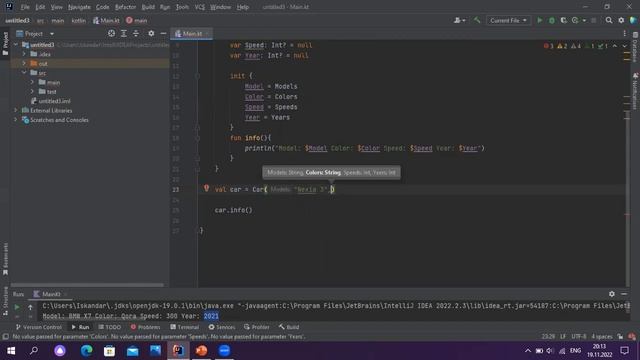Screen dimensions: 640x360
Task: Open the Refactor menu
Action: [125, 7]
